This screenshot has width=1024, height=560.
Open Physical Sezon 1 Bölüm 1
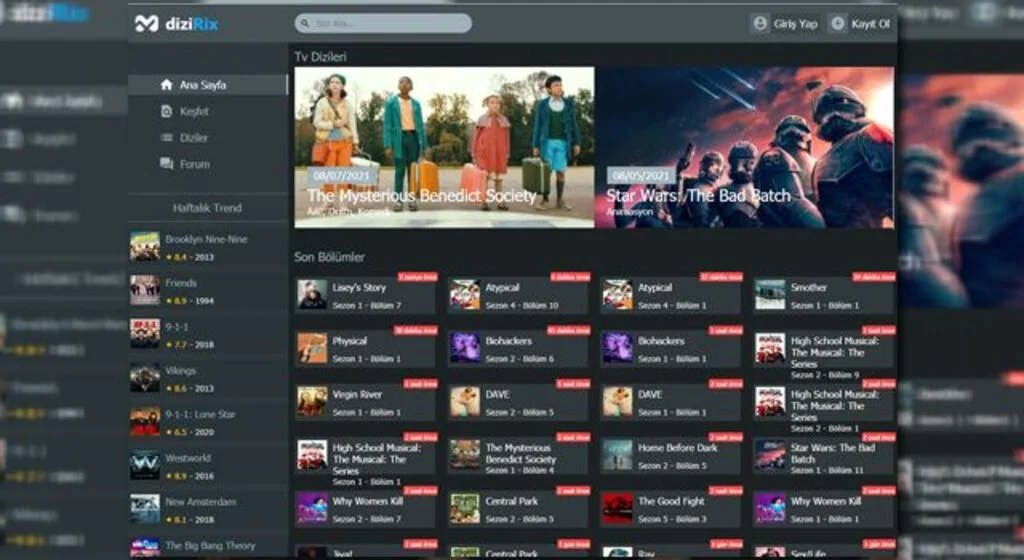[366, 349]
